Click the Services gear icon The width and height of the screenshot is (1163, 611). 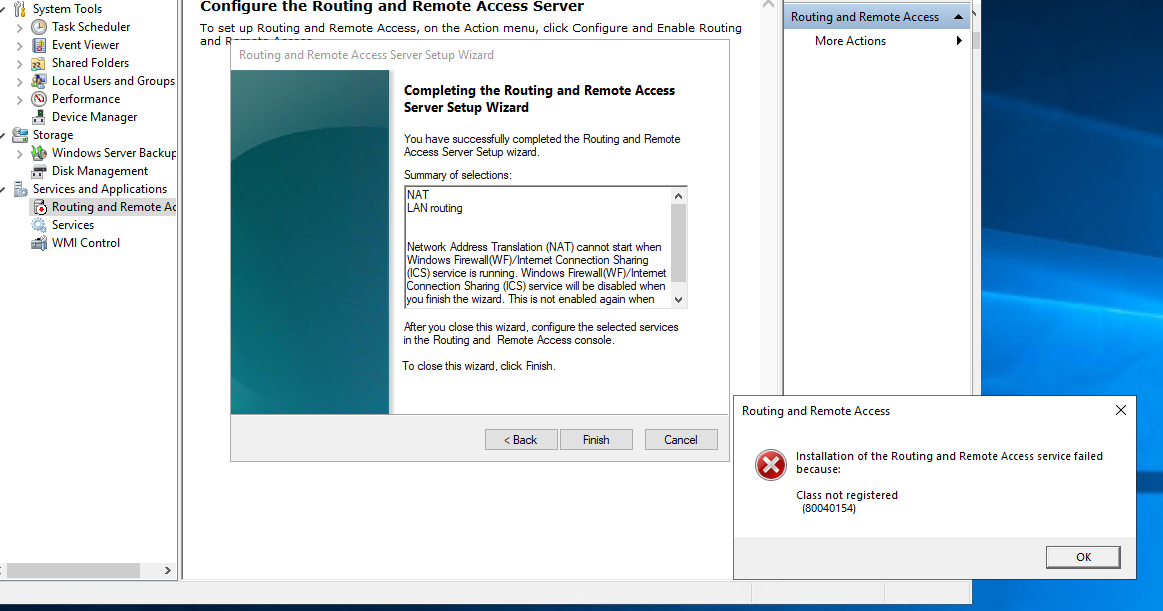click(39, 225)
